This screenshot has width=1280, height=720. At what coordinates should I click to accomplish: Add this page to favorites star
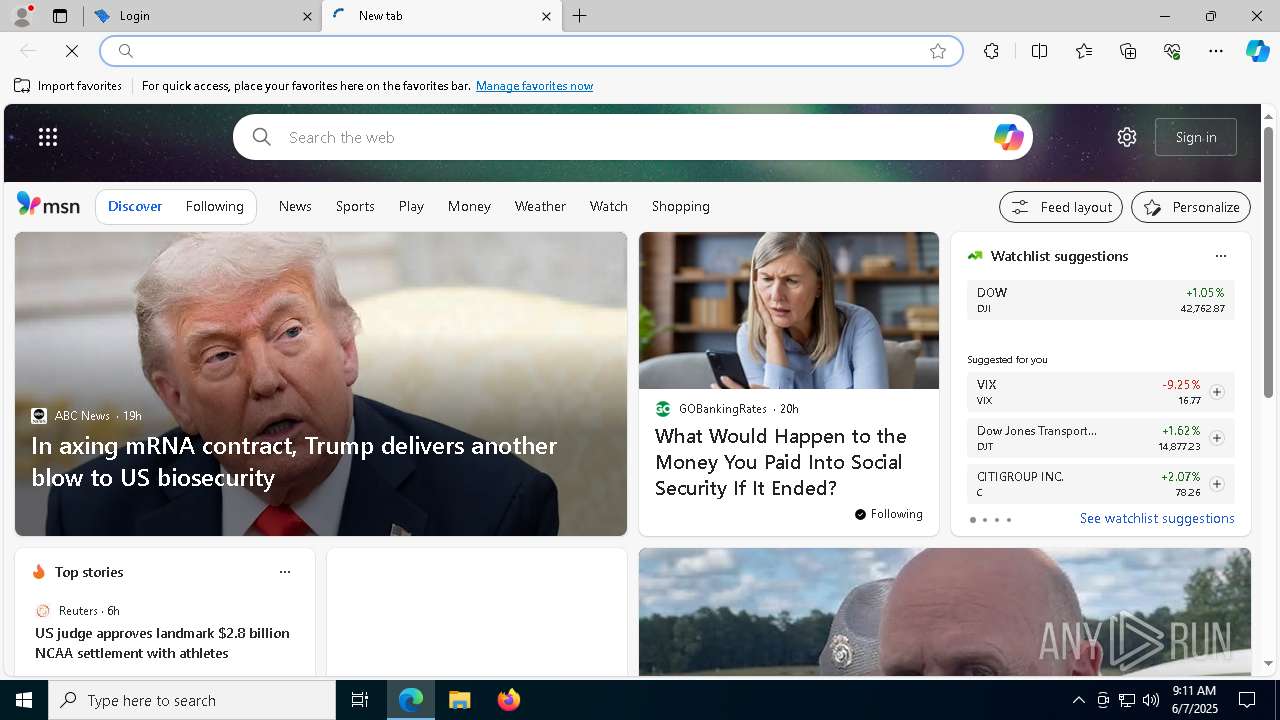click(x=938, y=51)
